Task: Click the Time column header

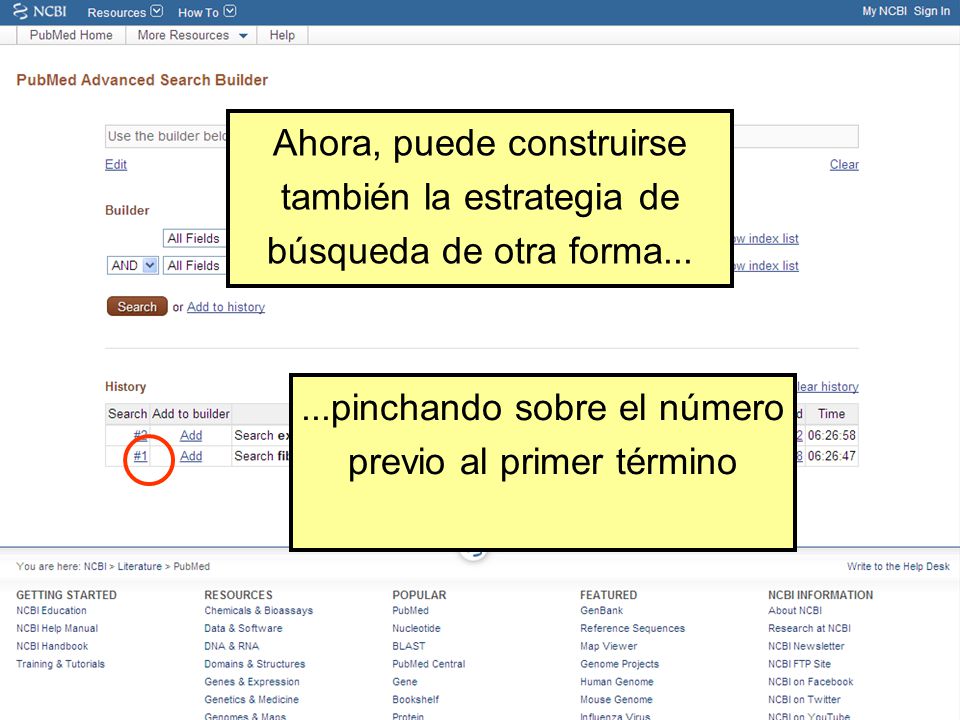Action: [x=831, y=414]
